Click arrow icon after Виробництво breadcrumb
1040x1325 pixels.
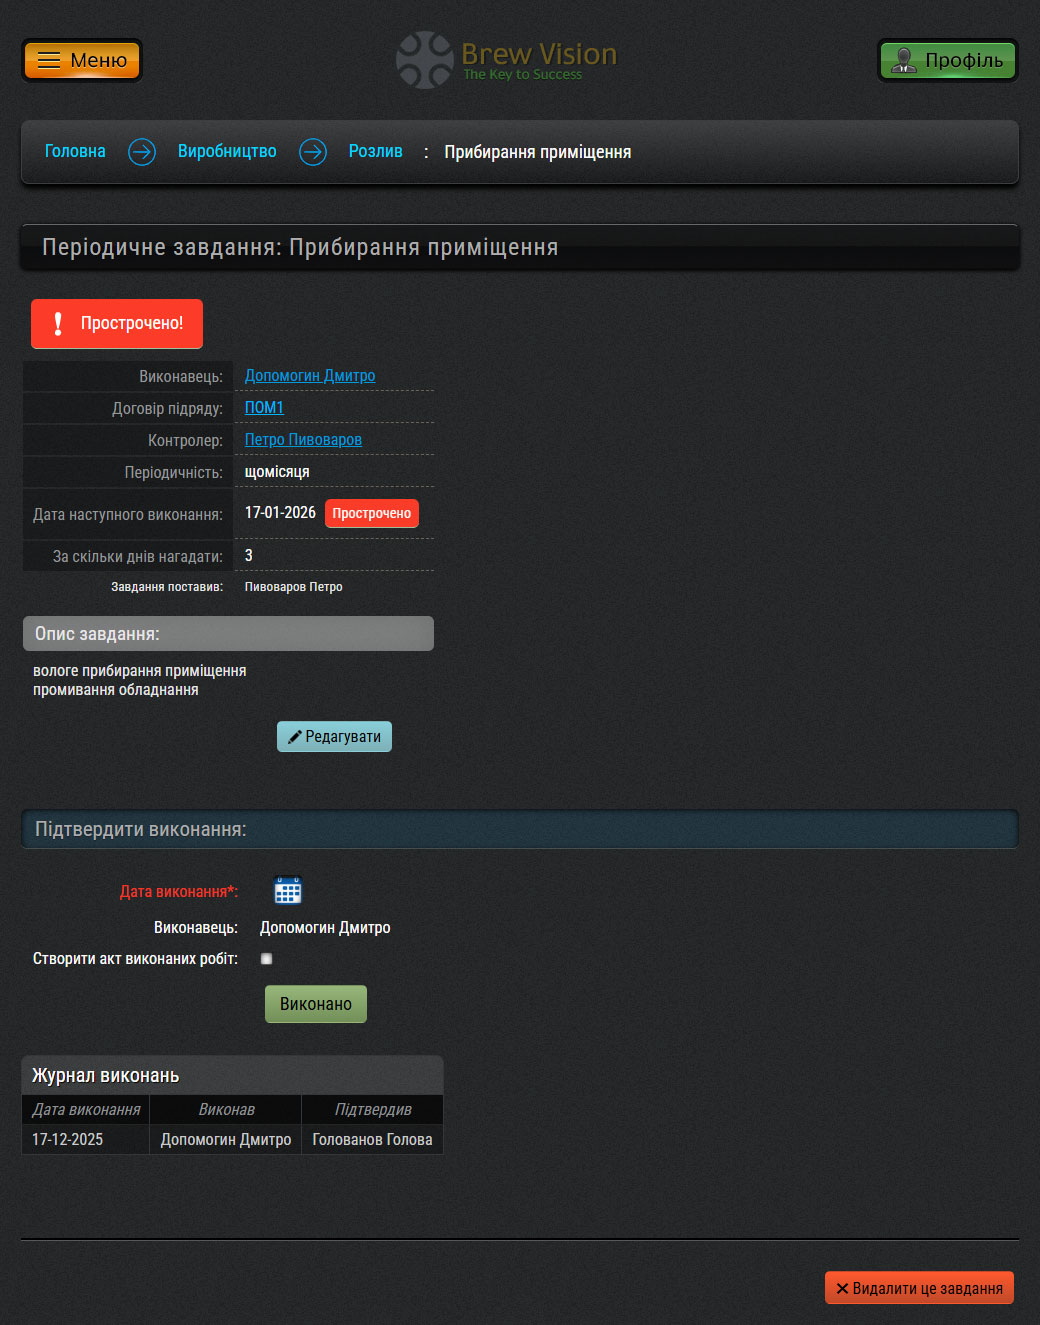tap(313, 152)
